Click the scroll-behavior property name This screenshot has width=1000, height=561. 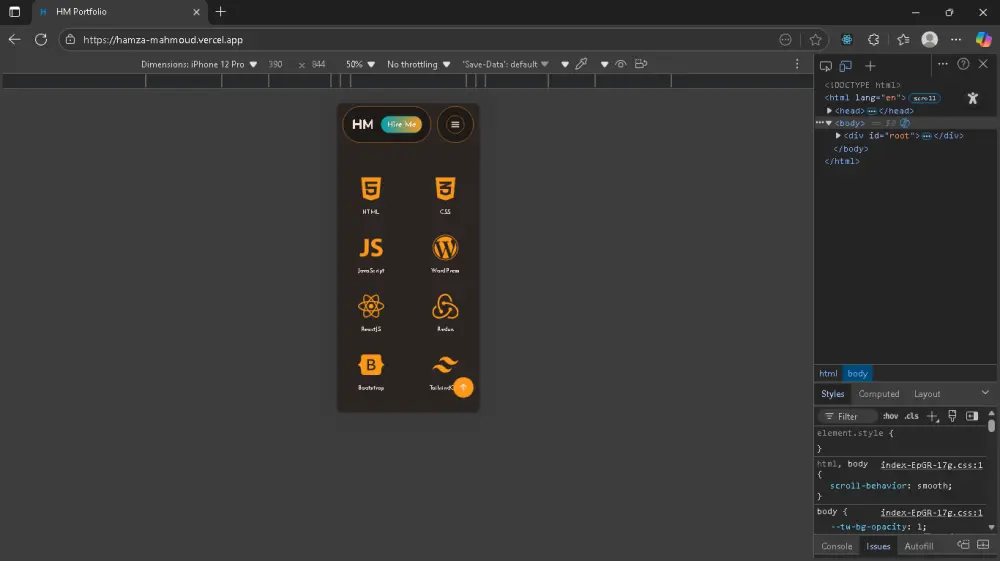click(869, 486)
